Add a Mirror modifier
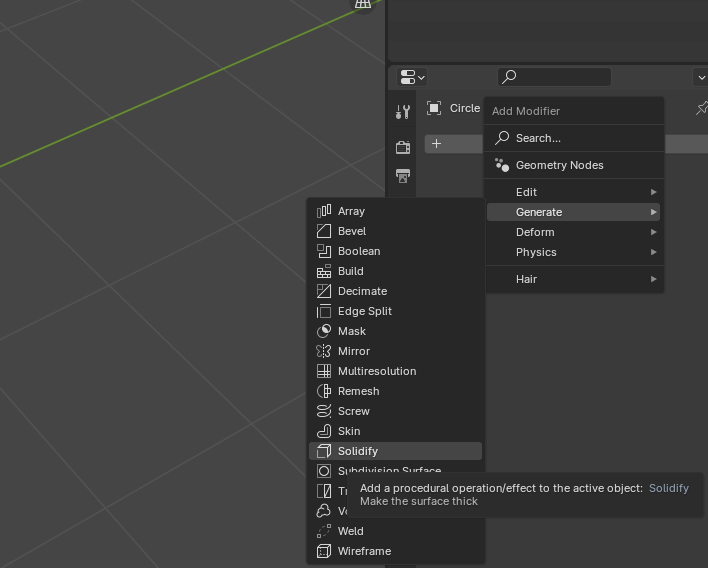This screenshot has width=708, height=568. [396, 351]
